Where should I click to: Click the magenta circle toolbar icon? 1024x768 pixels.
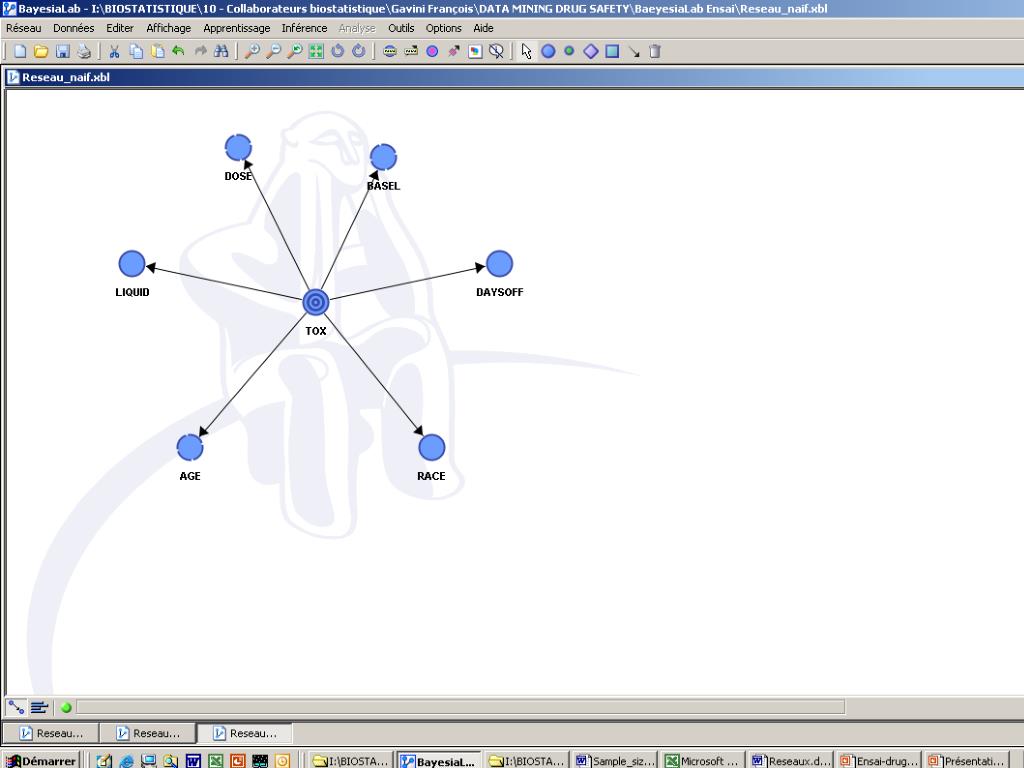tap(432, 51)
